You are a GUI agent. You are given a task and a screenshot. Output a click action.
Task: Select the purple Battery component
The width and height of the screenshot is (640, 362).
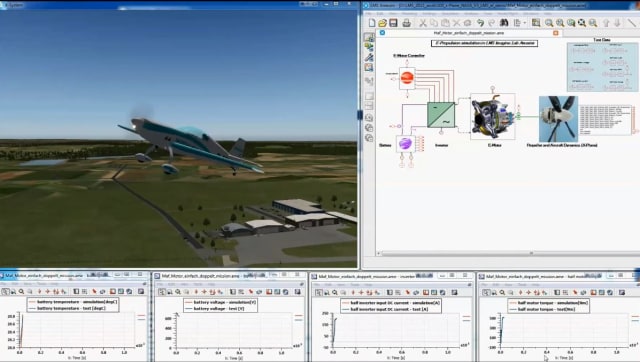(405, 144)
